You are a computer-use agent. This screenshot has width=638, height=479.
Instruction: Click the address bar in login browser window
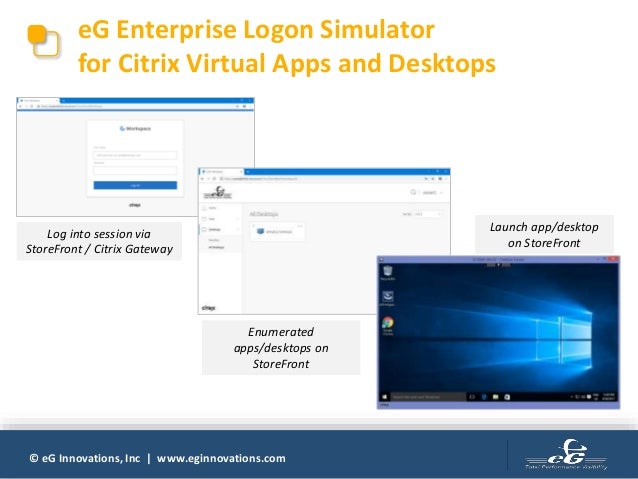click(x=136, y=106)
